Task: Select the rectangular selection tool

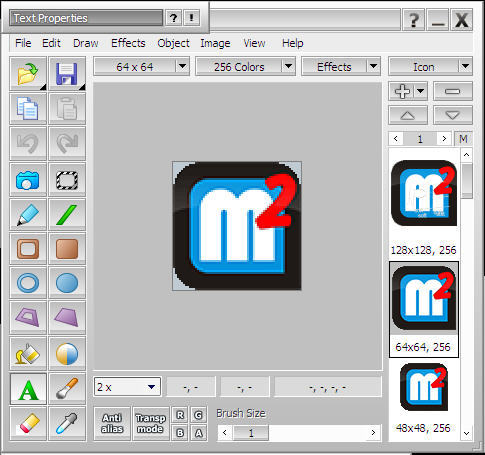Action: pyautogui.click(x=67, y=179)
